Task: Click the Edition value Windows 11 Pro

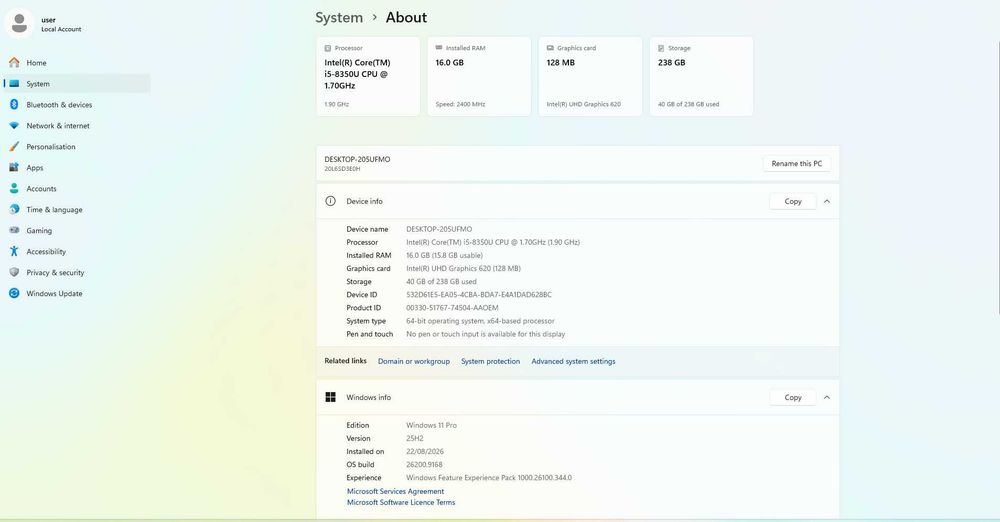Action: point(432,425)
